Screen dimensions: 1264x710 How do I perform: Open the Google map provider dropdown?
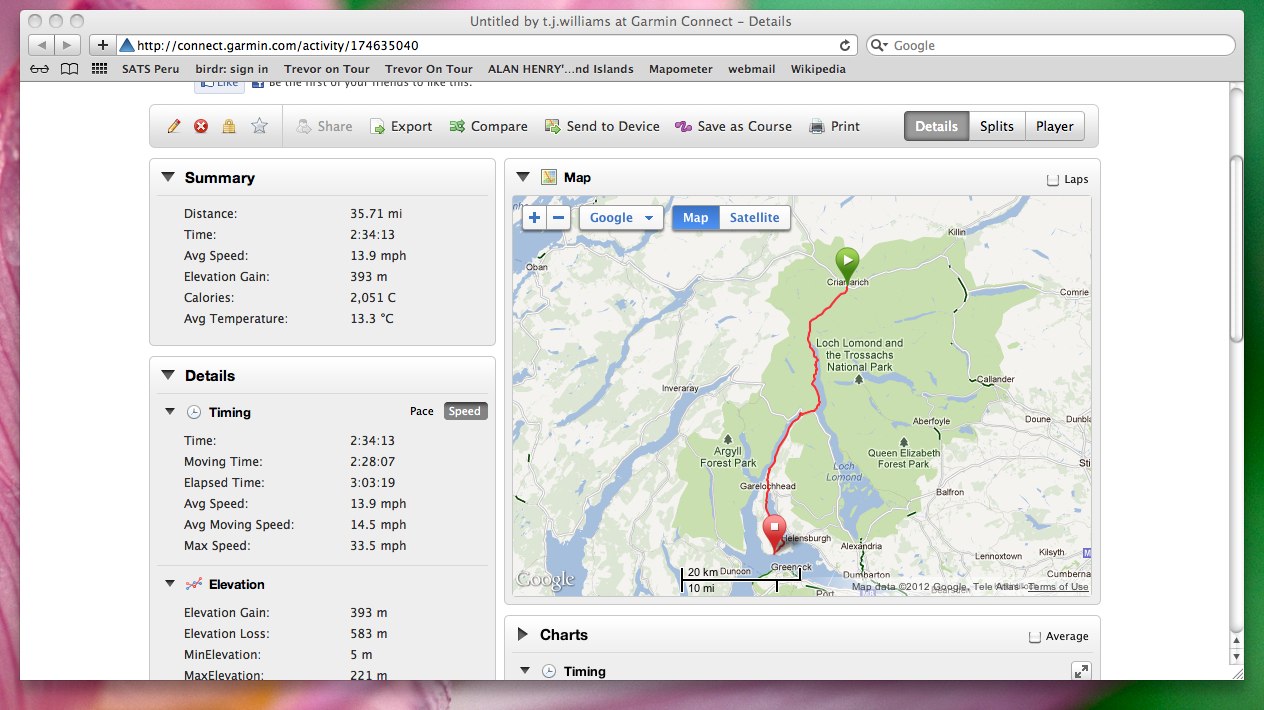click(620, 218)
